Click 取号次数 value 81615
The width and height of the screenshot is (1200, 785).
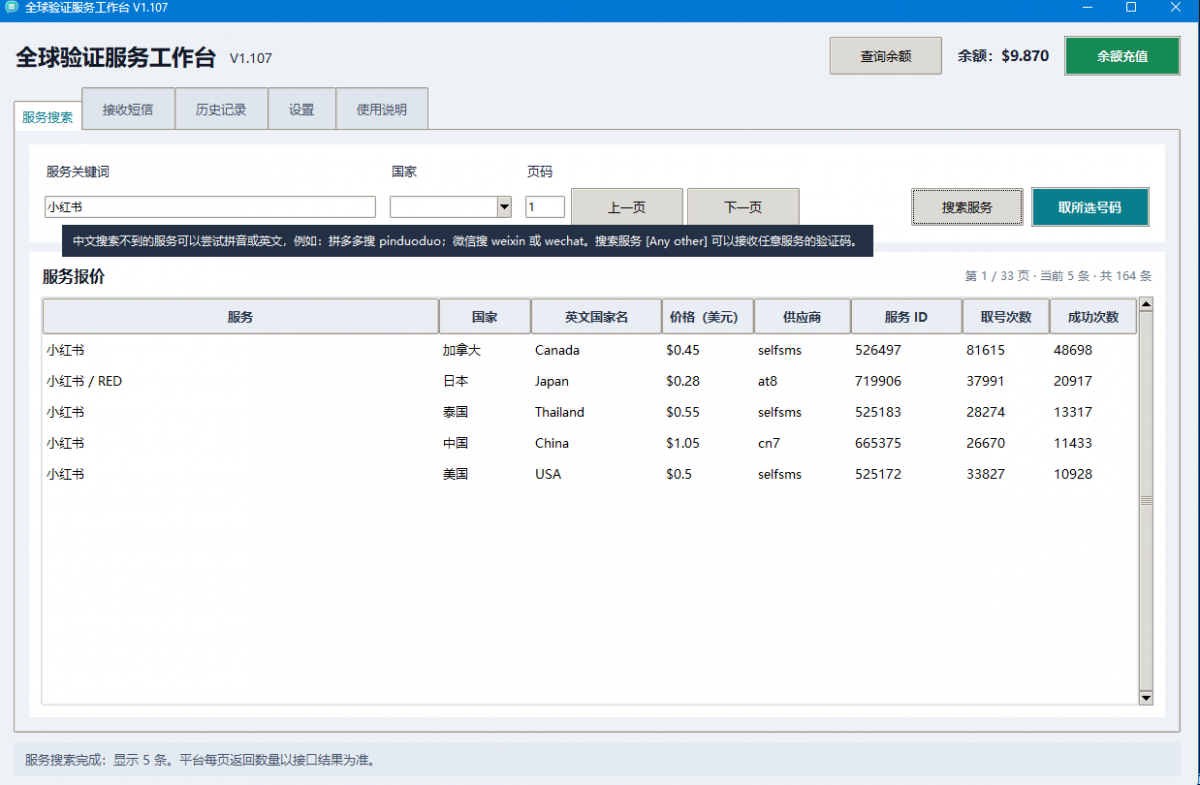986,350
